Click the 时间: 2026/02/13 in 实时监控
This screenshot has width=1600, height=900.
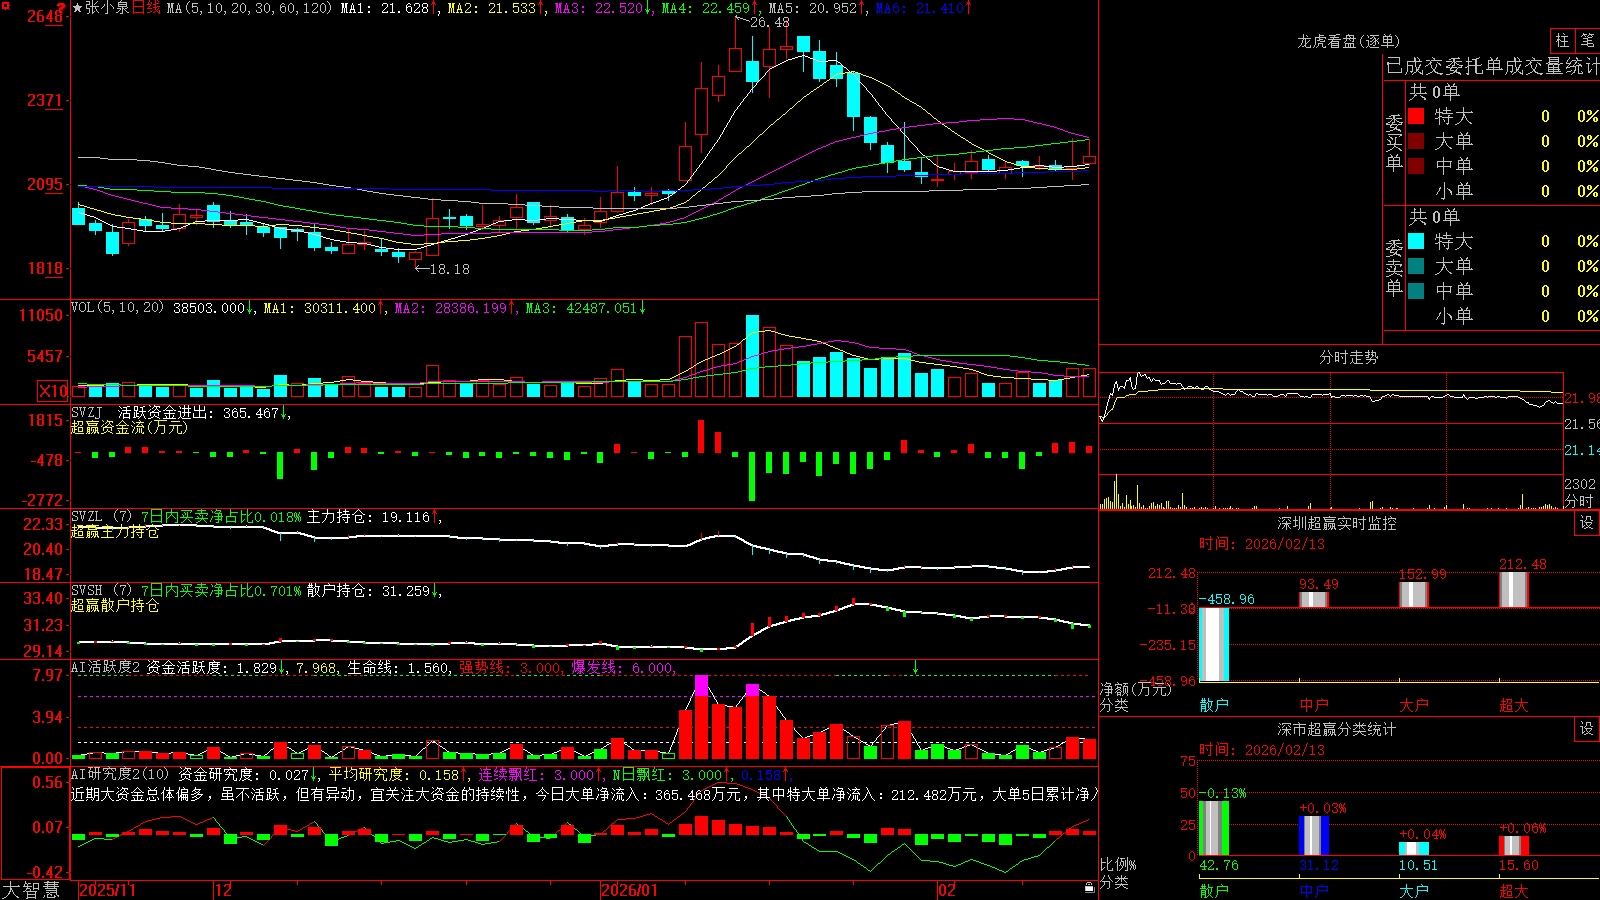coord(1261,544)
